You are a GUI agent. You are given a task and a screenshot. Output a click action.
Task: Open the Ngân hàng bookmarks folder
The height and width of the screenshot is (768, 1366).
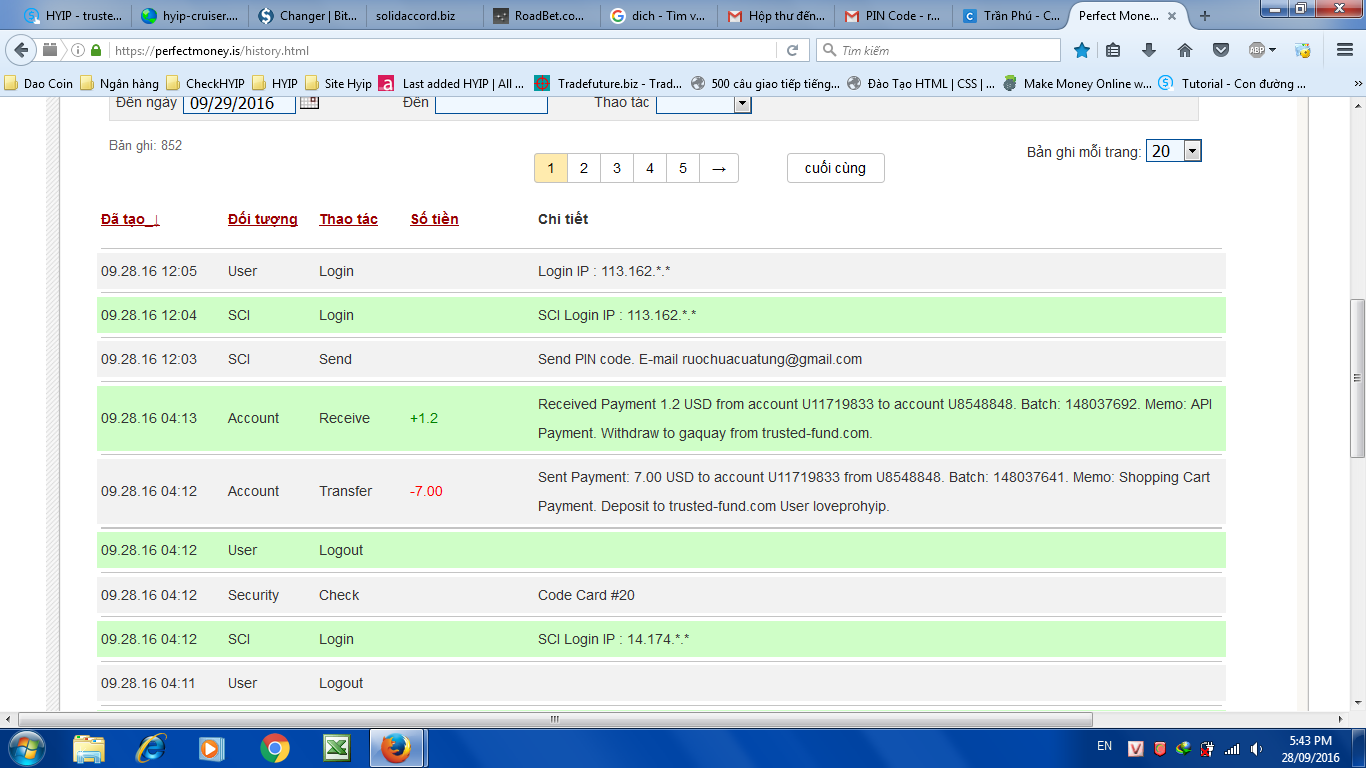click(119, 84)
